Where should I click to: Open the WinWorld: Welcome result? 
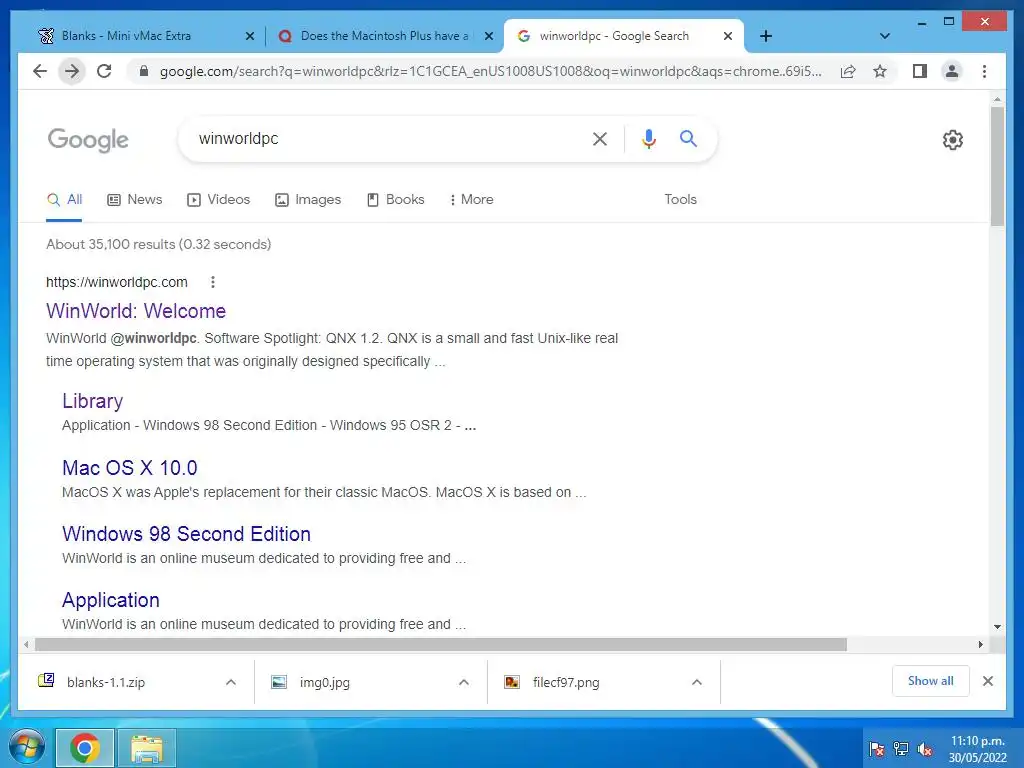136,311
